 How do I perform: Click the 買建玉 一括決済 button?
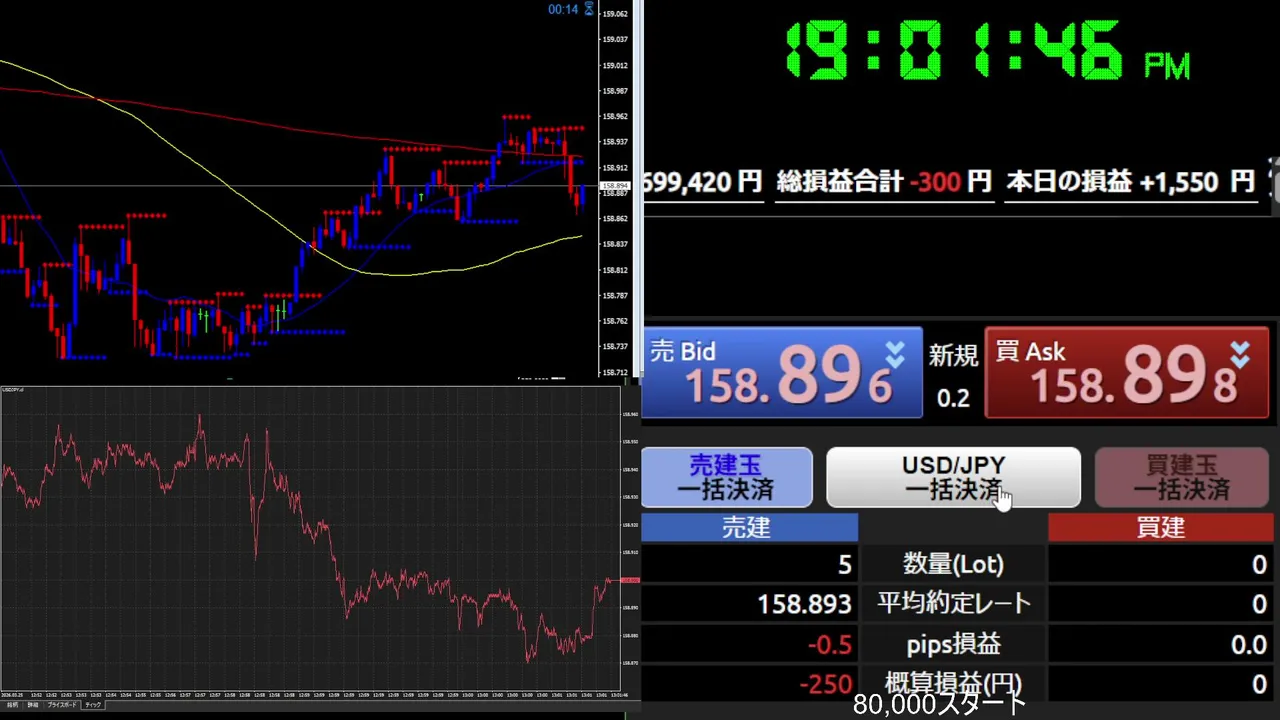[x=1182, y=478]
